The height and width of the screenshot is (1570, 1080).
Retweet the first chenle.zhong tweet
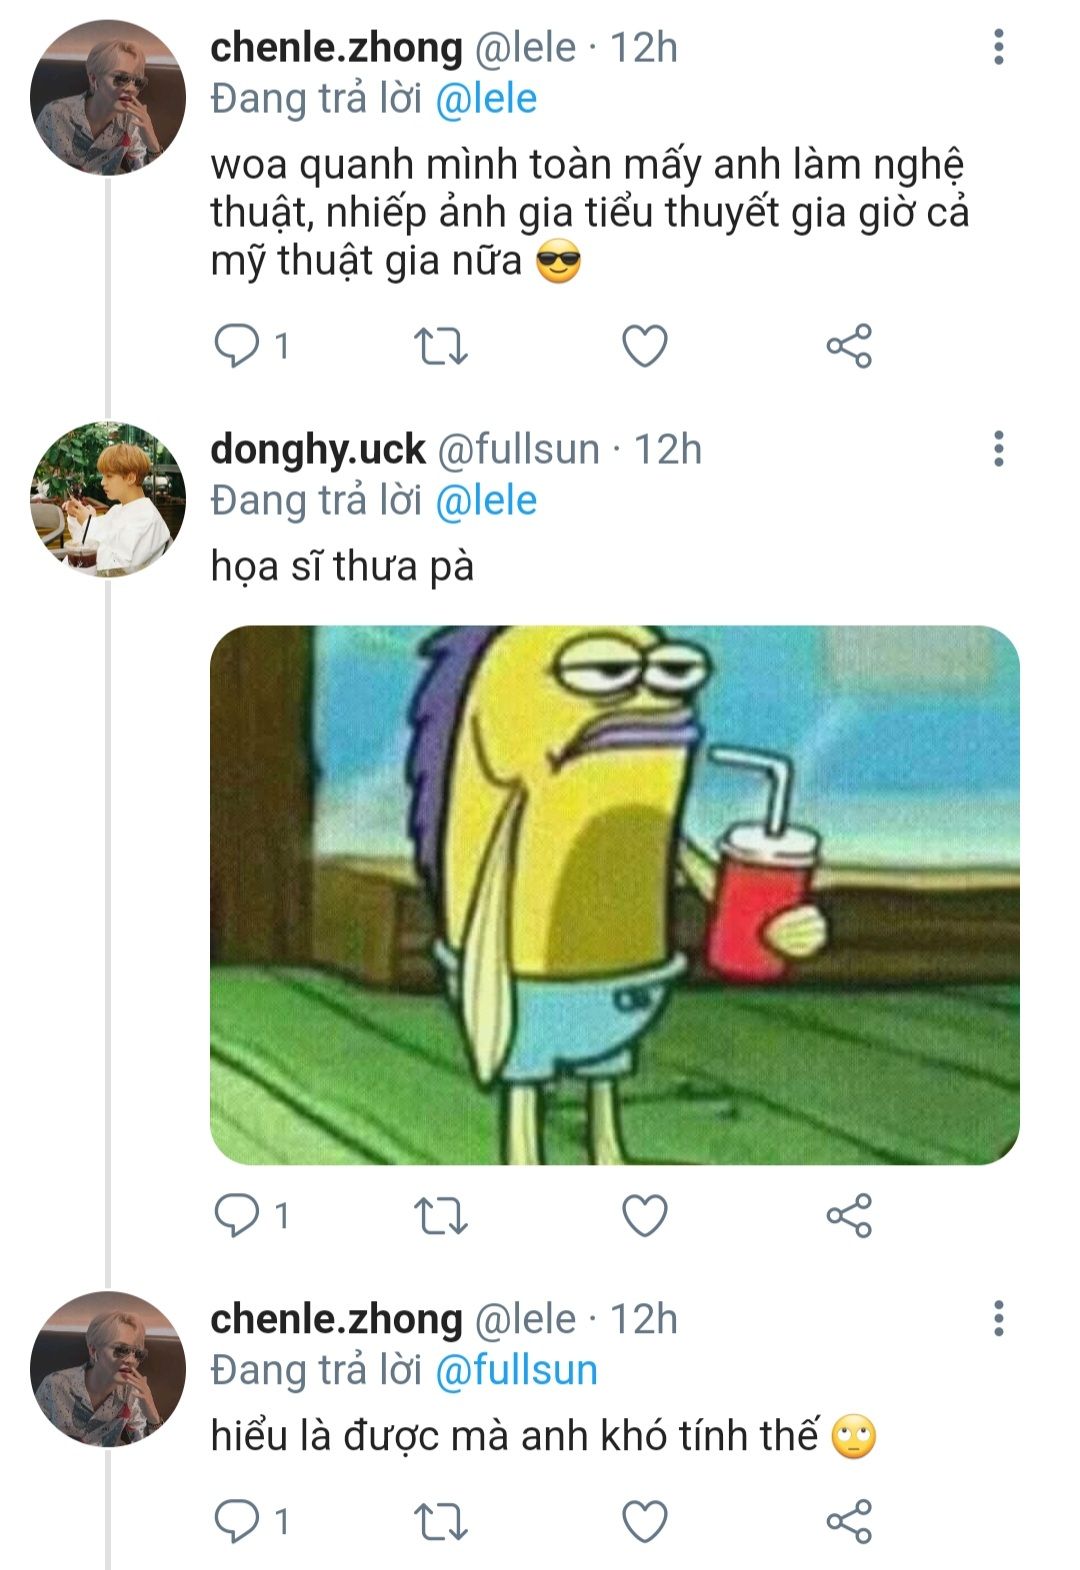pyautogui.click(x=441, y=347)
